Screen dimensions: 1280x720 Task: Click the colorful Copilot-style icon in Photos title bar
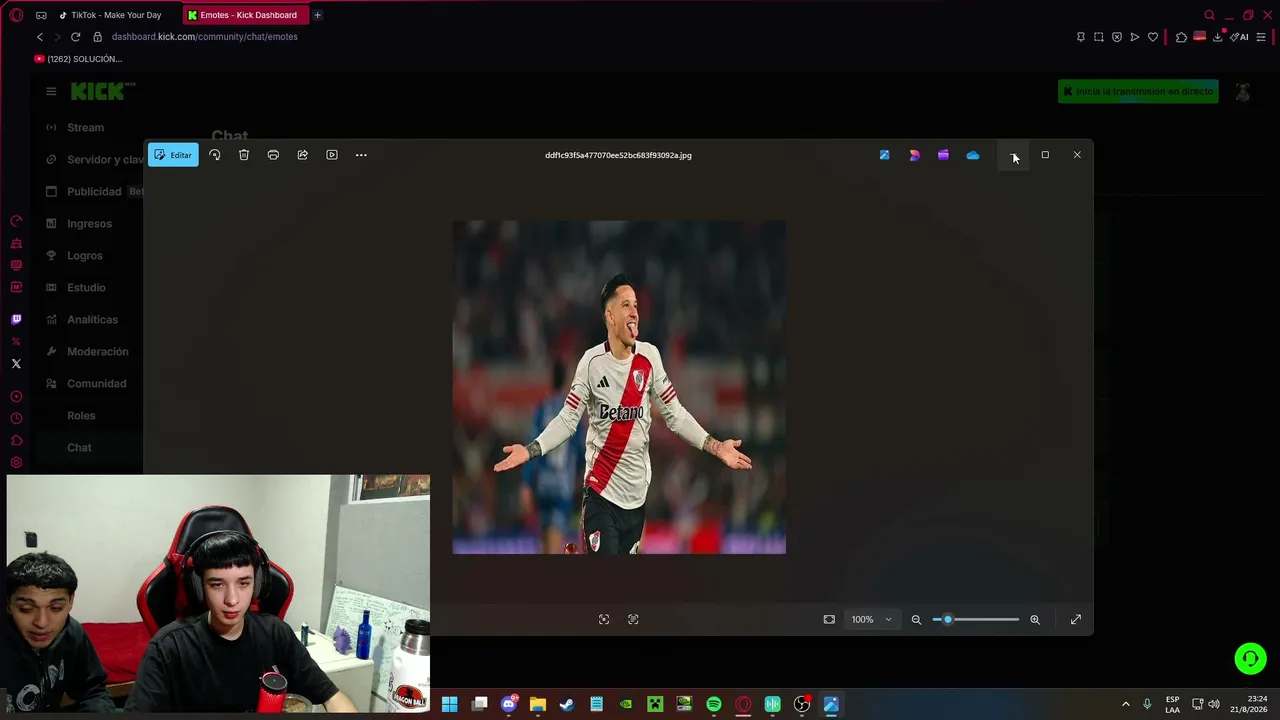tap(914, 155)
